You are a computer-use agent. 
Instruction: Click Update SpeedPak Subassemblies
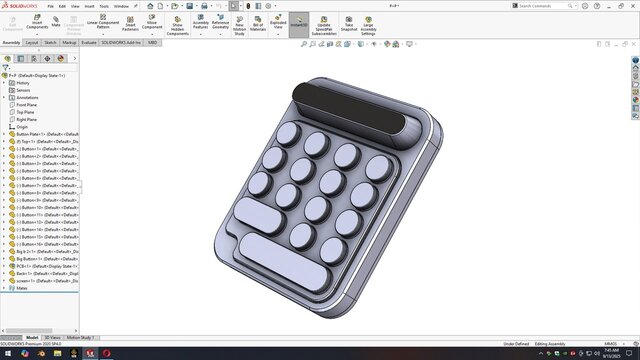(324, 26)
